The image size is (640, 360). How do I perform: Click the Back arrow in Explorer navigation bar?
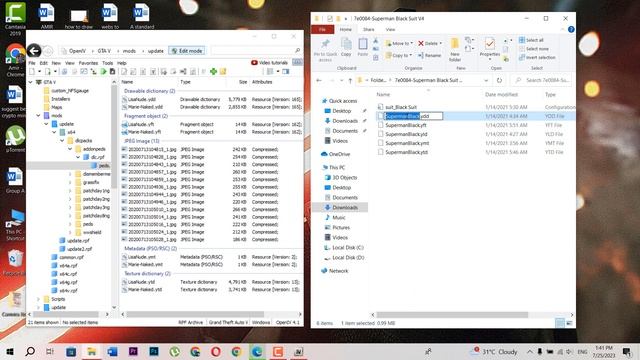click(x=319, y=80)
